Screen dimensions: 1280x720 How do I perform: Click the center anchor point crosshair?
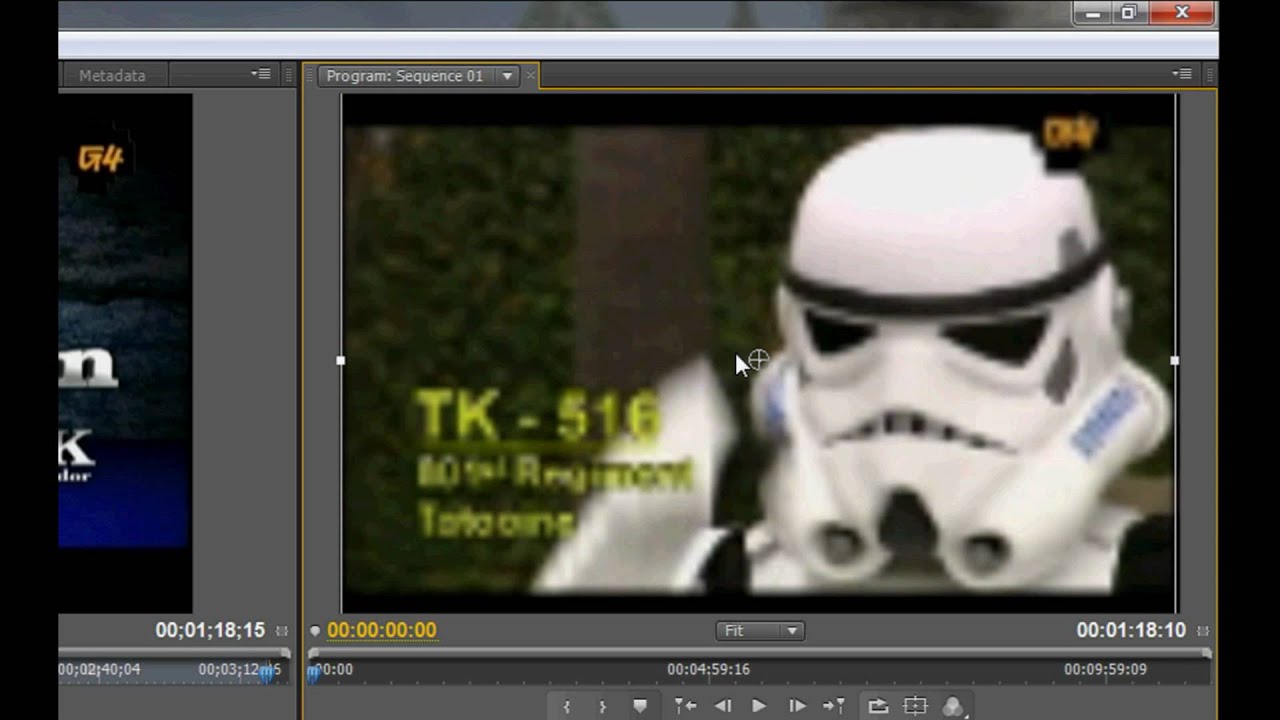pyautogui.click(x=759, y=360)
